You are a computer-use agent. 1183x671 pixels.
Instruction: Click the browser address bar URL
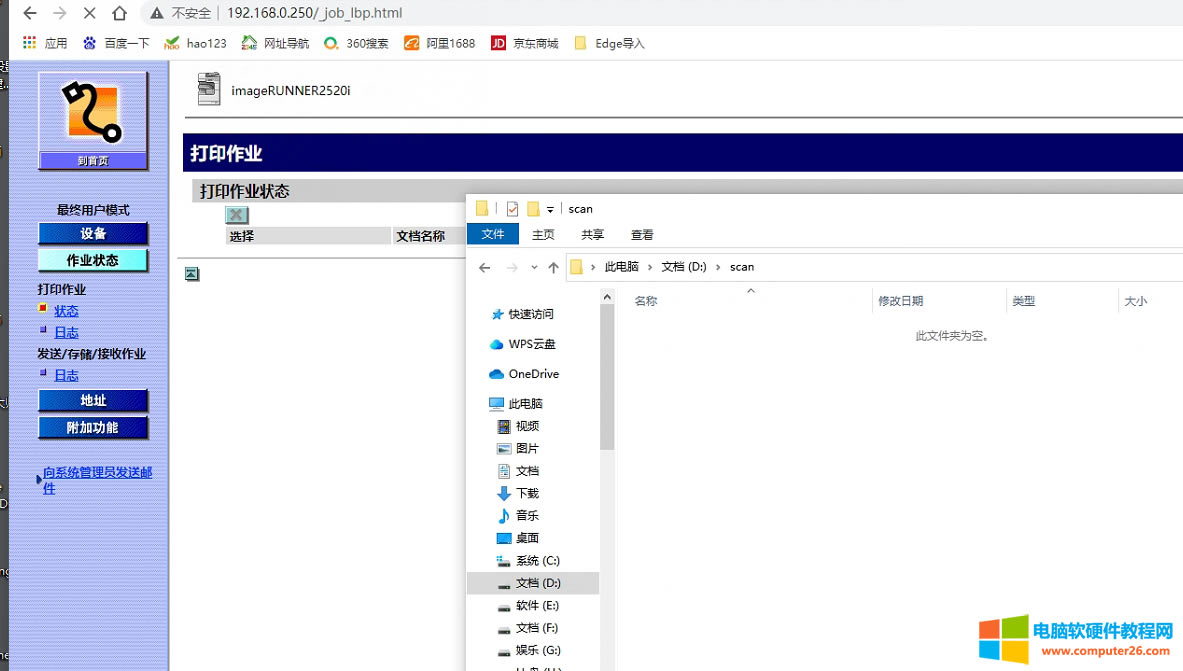(x=314, y=13)
